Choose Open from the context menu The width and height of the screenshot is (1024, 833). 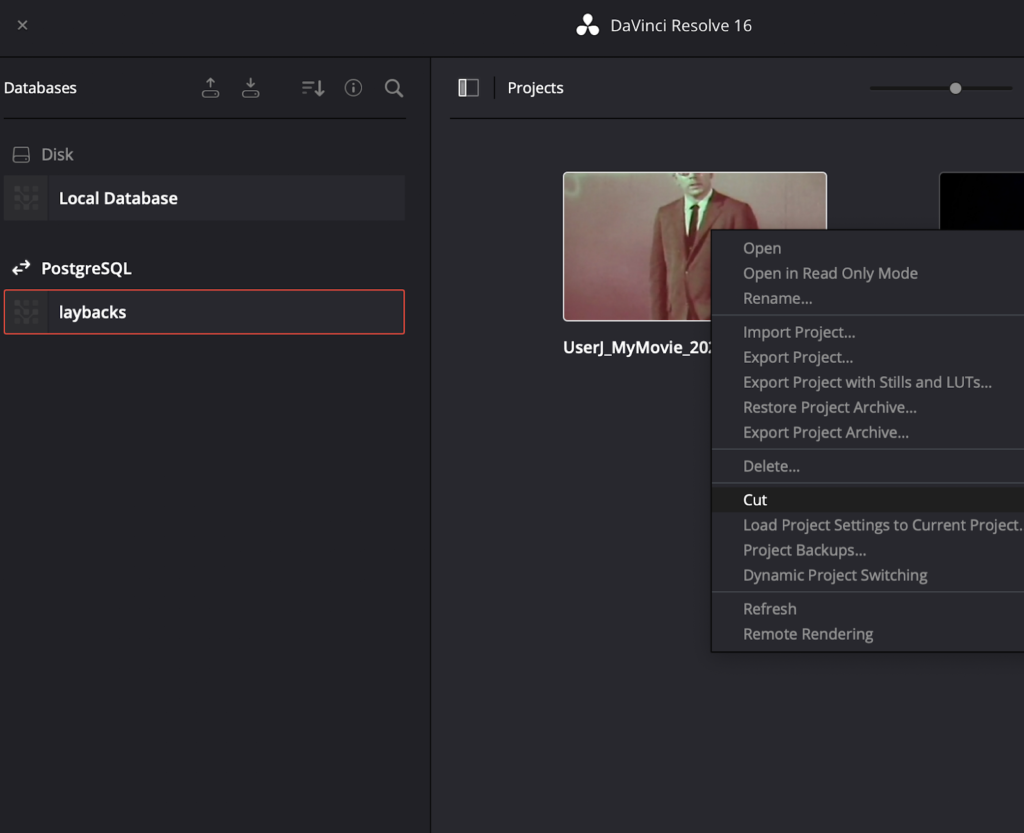coord(762,248)
